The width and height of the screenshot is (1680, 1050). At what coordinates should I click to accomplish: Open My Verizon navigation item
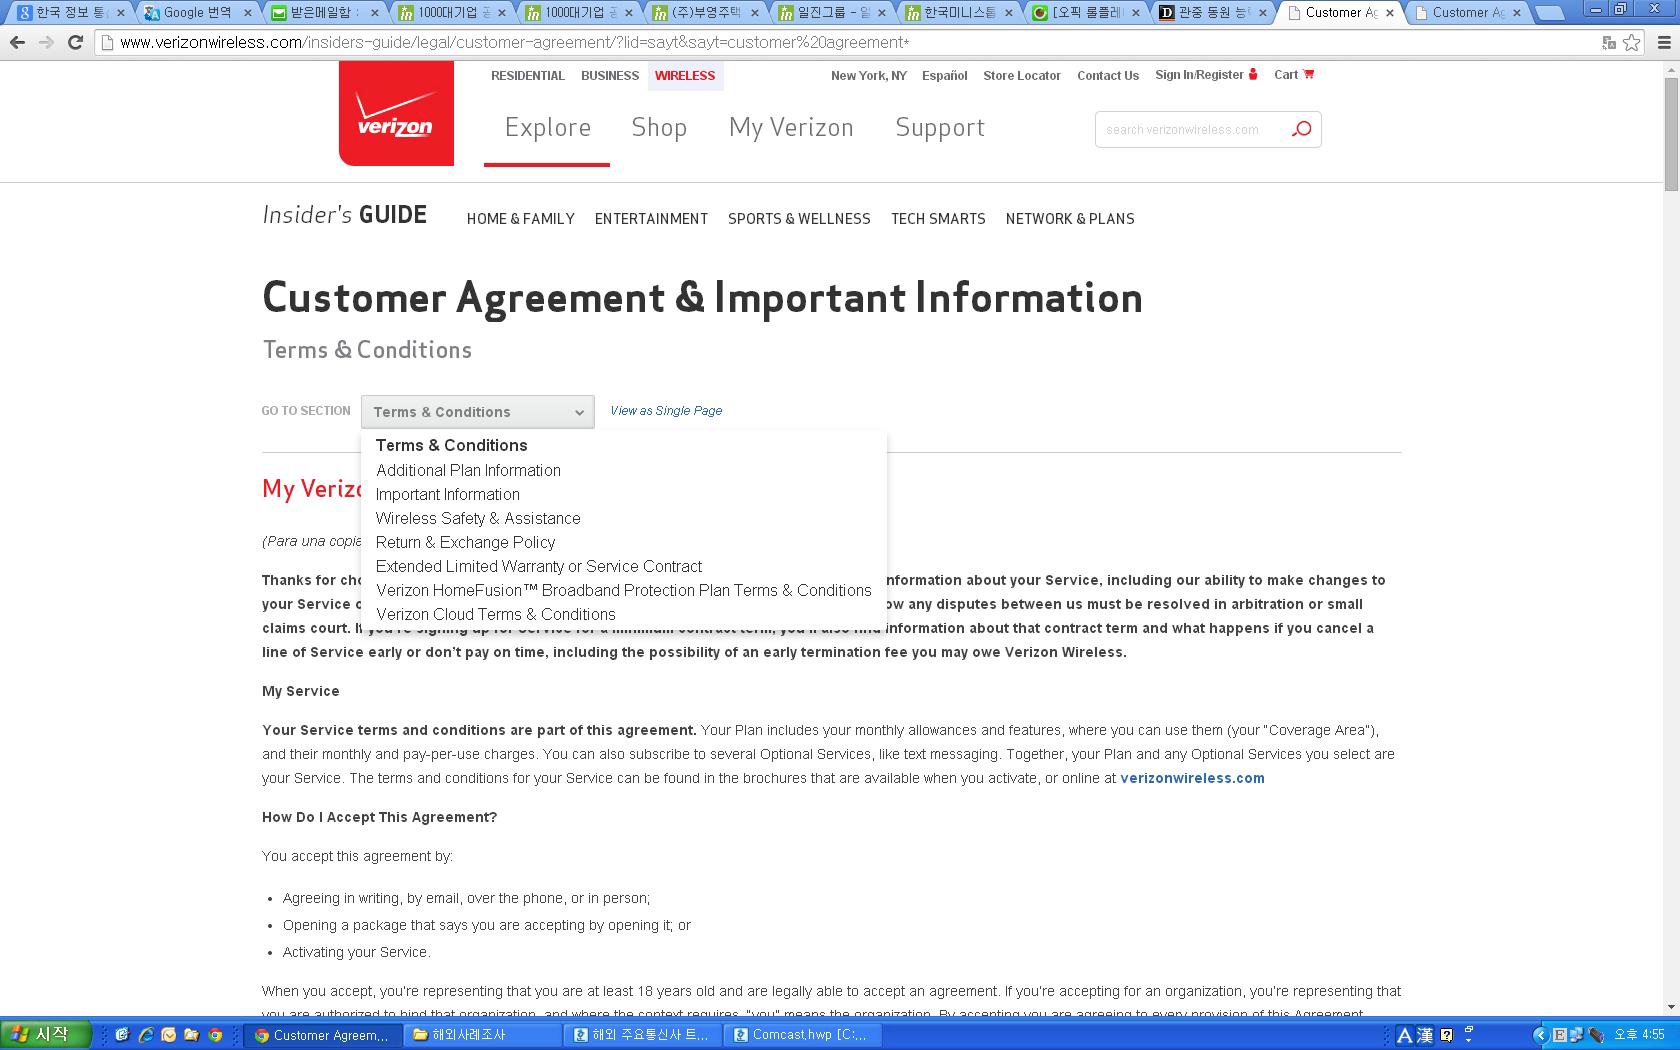791,128
